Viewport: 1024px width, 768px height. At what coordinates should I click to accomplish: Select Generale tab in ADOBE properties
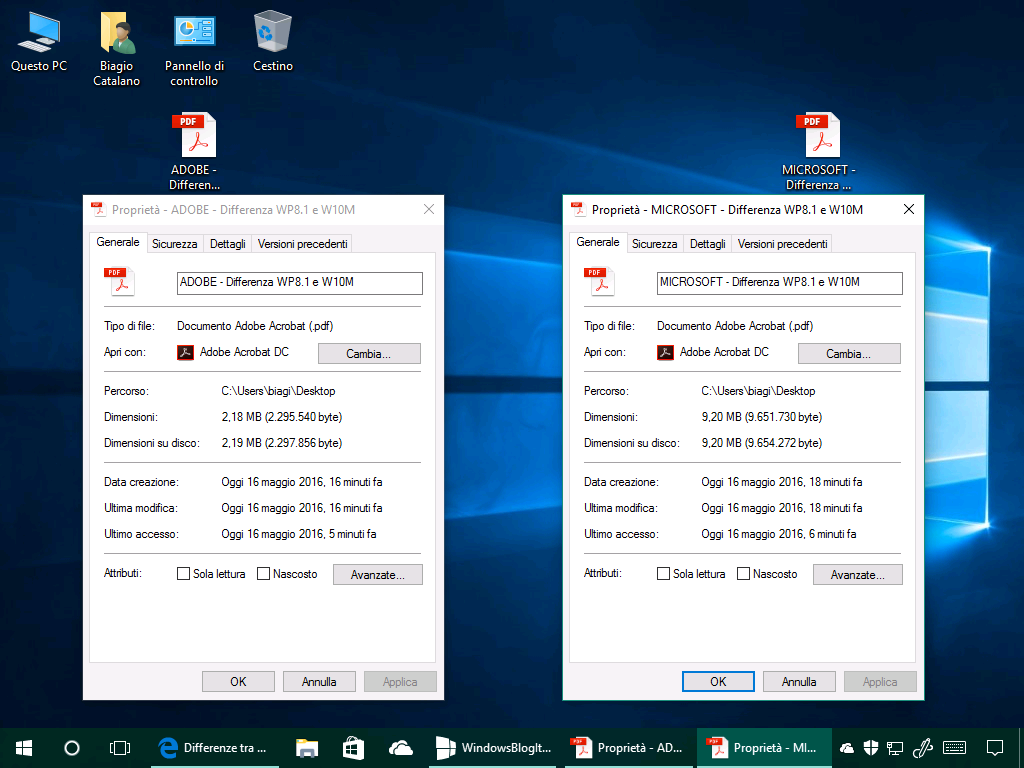pyautogui.click(x=118, y=242)
